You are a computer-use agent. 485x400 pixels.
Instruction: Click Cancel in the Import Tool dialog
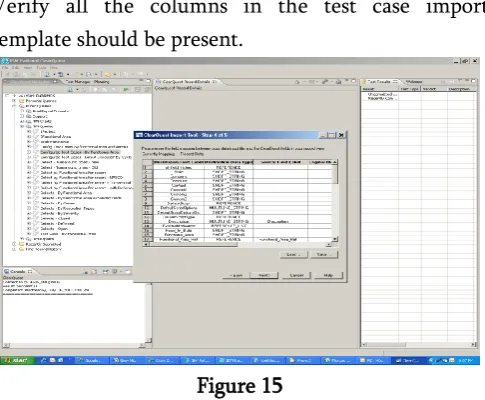(296, 275)
